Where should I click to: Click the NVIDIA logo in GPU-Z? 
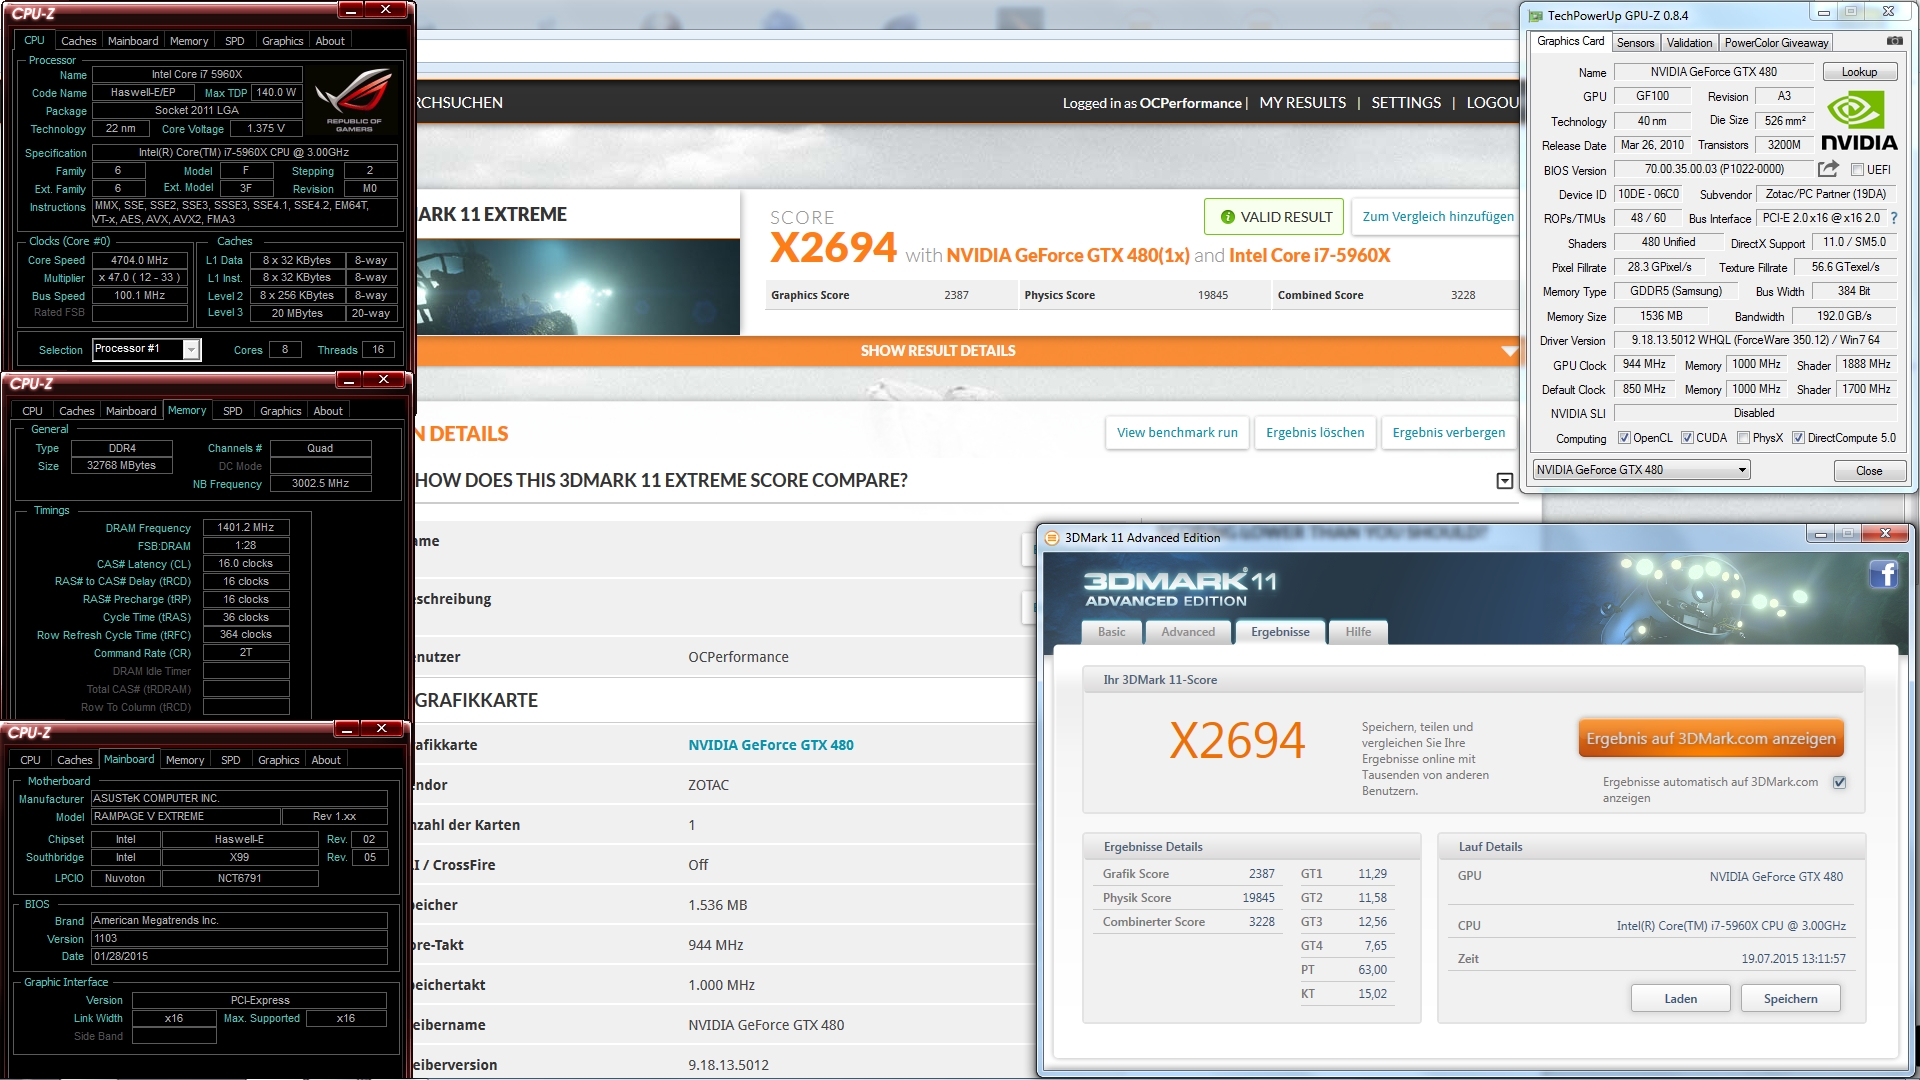coord(1859,121)
